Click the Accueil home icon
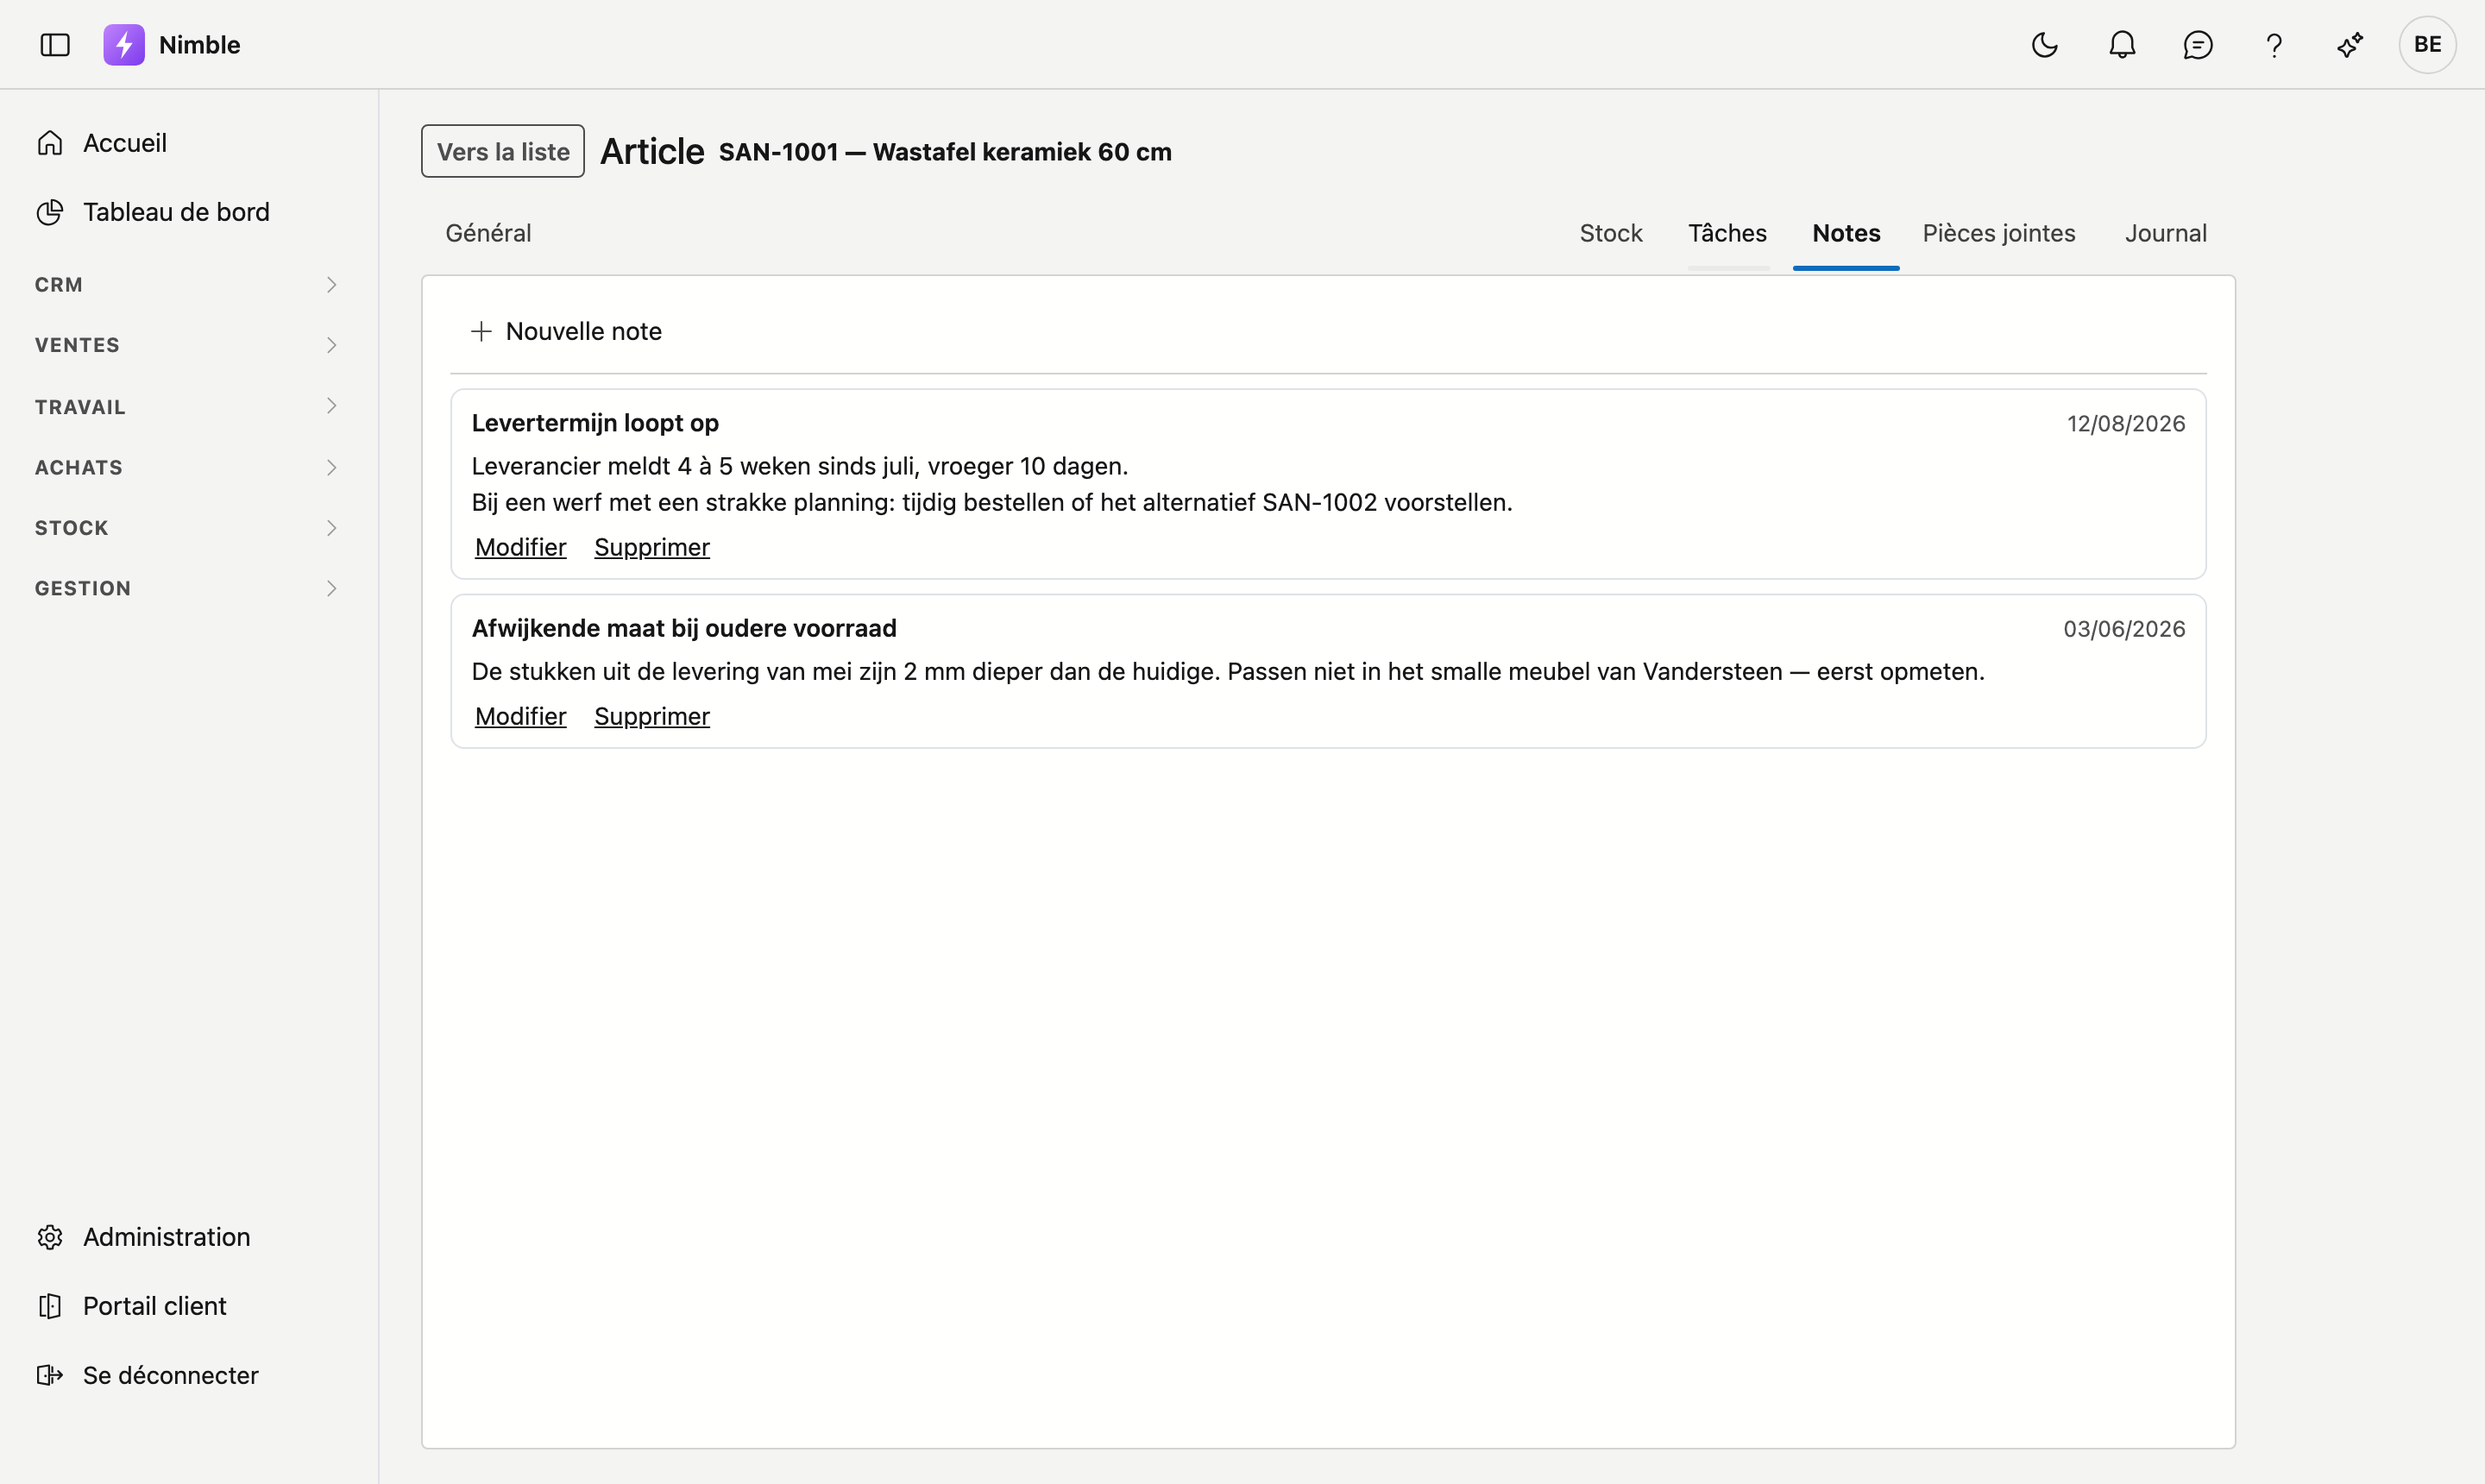 point(50,143)
